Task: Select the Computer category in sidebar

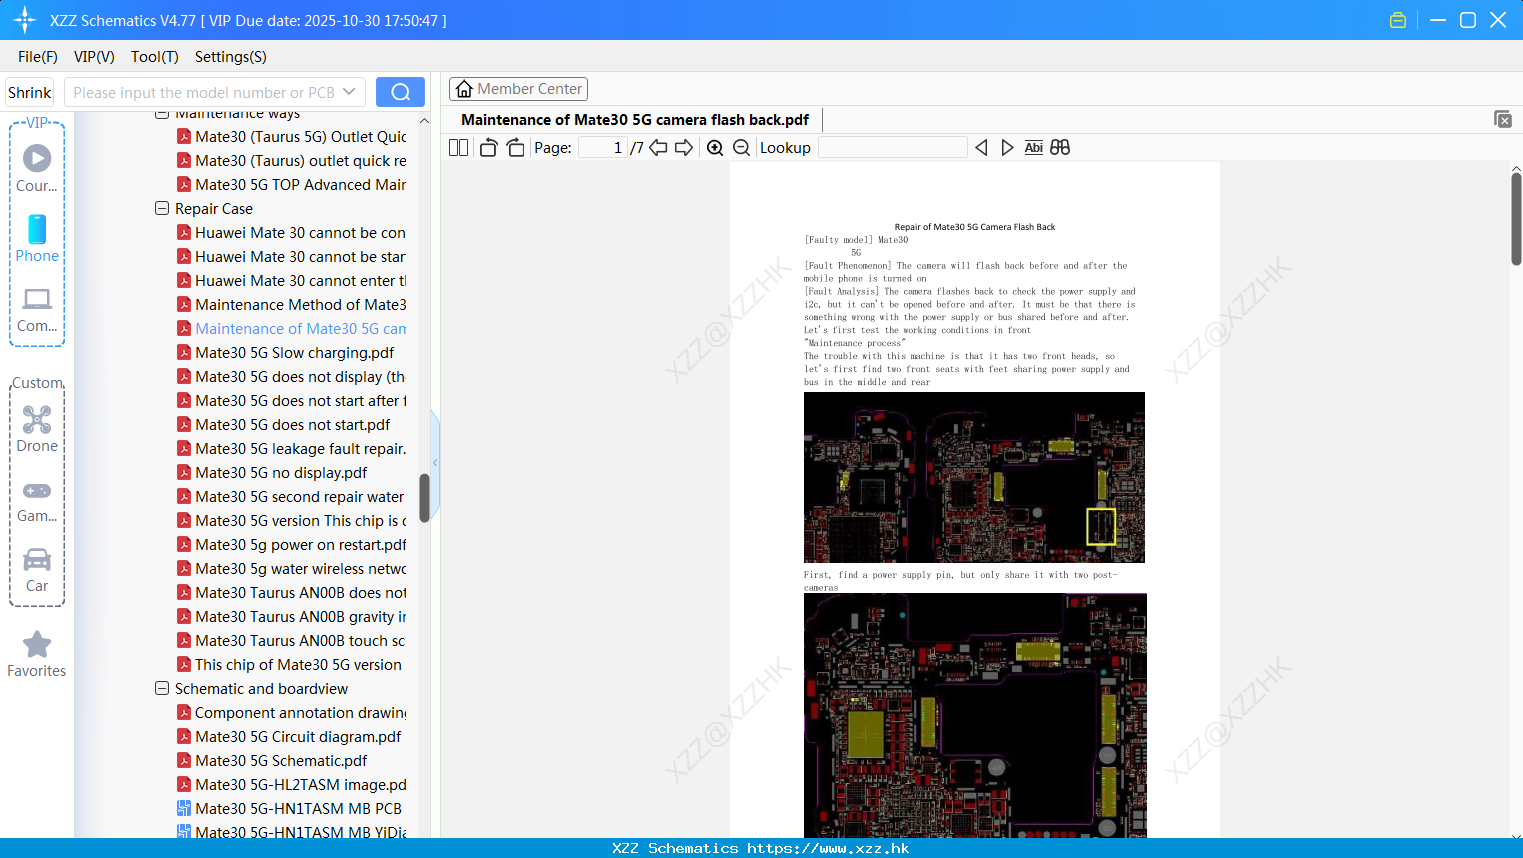Action: (x=37, y=309)
